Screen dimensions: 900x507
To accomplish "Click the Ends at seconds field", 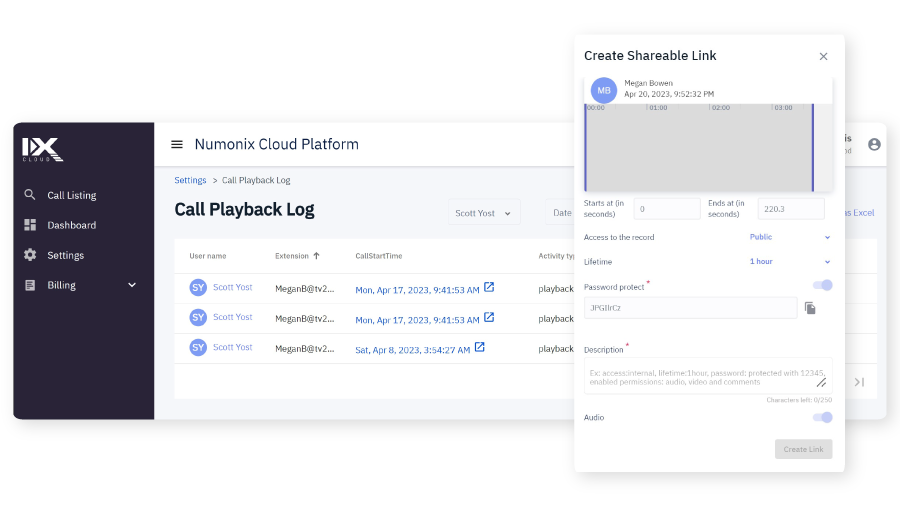I will click(791, 209).
